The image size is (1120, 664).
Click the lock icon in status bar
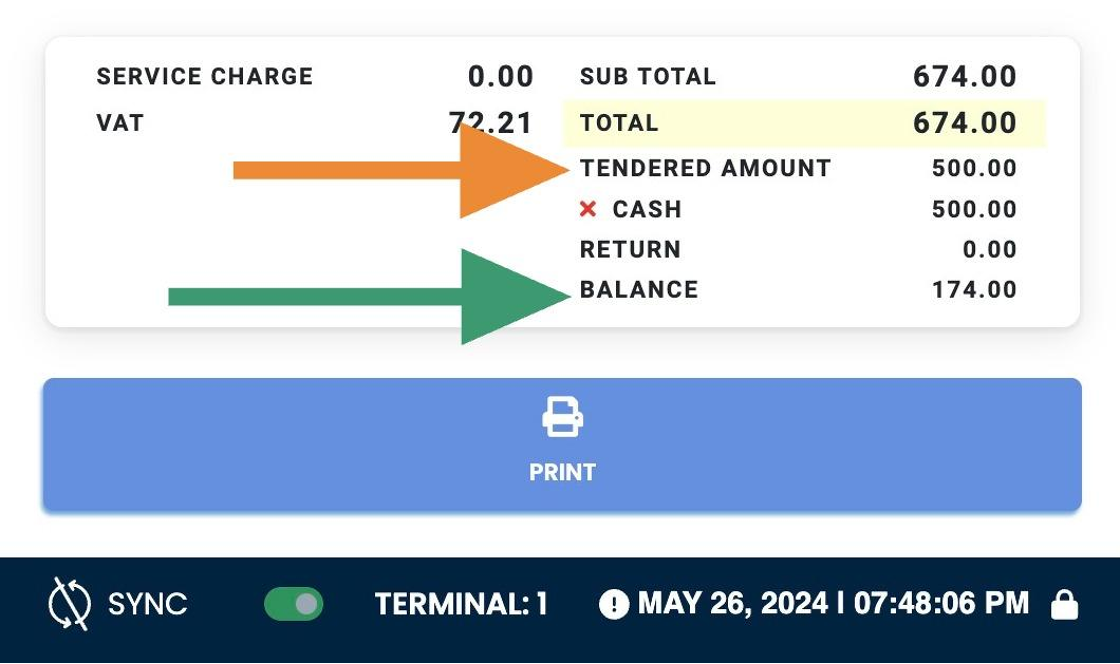point(1064,604)
